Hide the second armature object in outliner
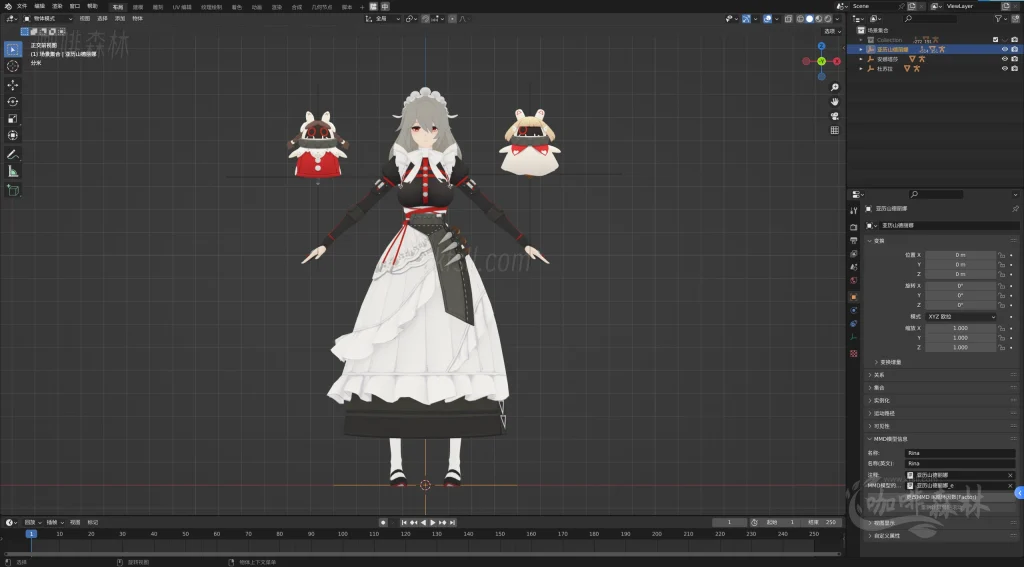Screen dimensions: 1024x567 pos(1004,59)
